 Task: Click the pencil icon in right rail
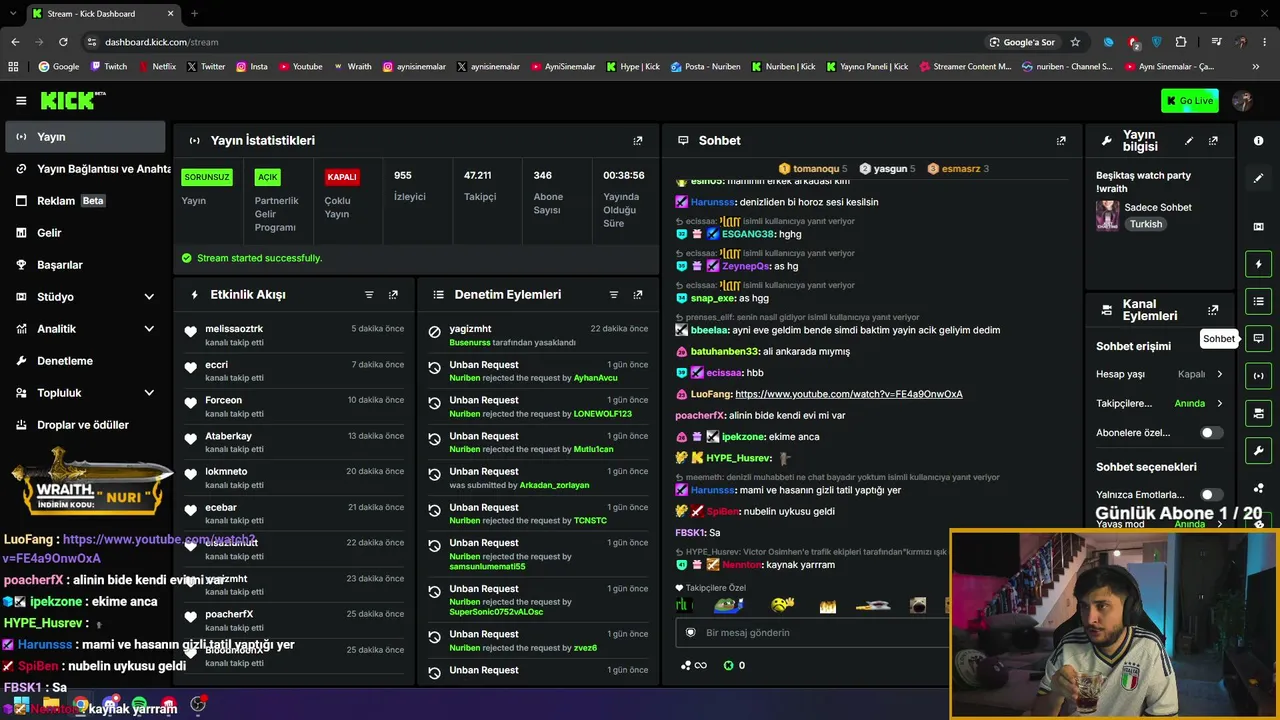pyautogui.click(x=1258, y=178)
